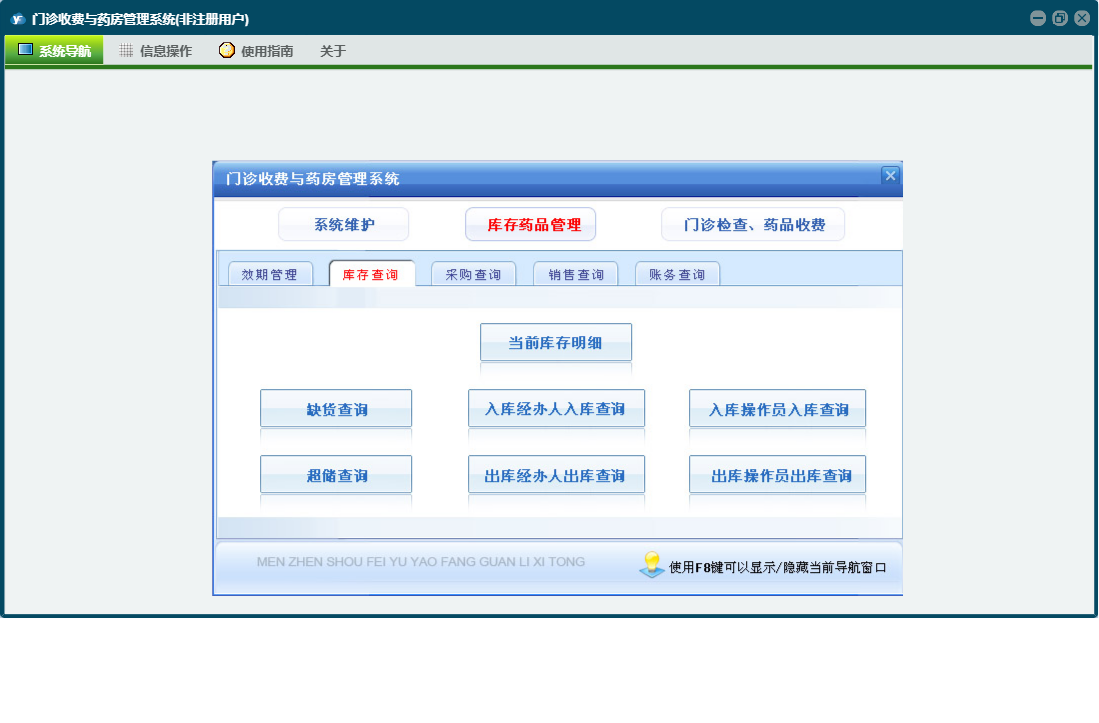Open the 系统导航 menu

[54, 50]
